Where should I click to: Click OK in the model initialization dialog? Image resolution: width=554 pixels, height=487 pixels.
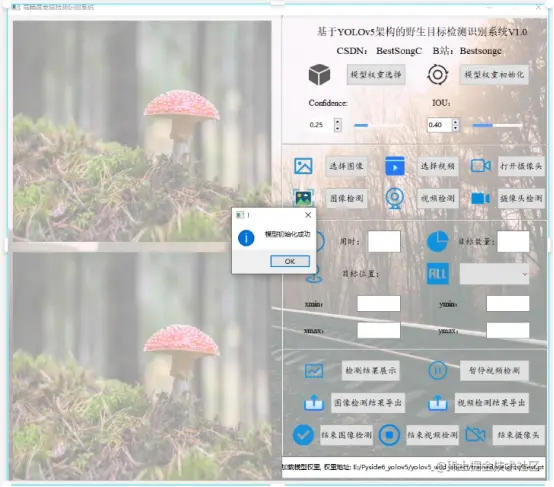[290, 261]
